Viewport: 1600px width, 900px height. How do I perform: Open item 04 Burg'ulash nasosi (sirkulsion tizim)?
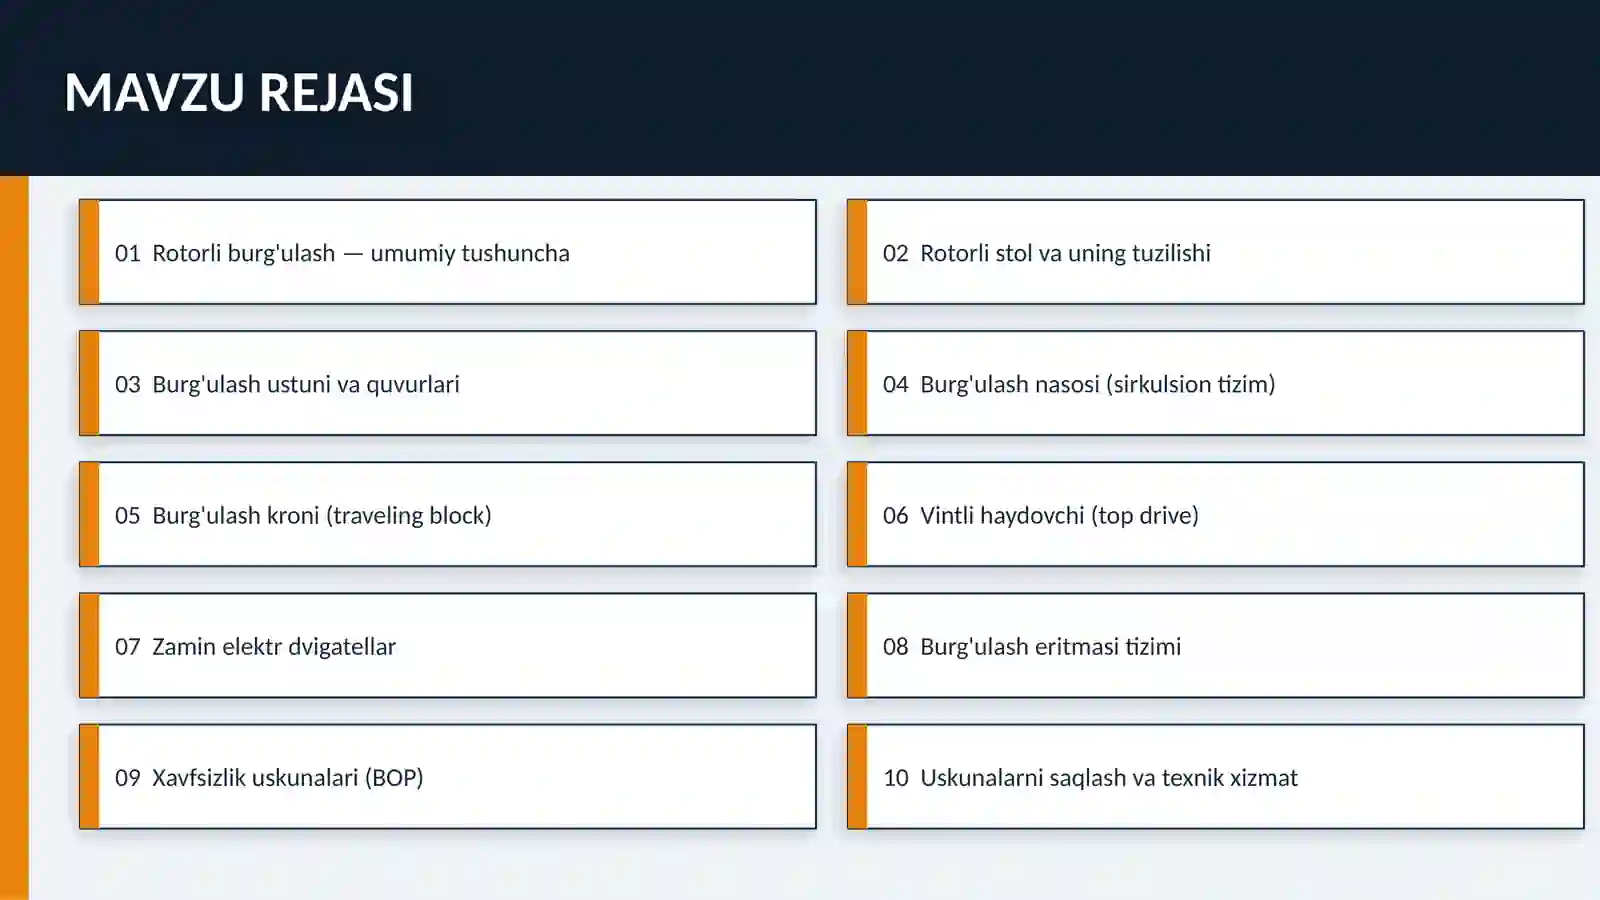[x=1216, y=383]
